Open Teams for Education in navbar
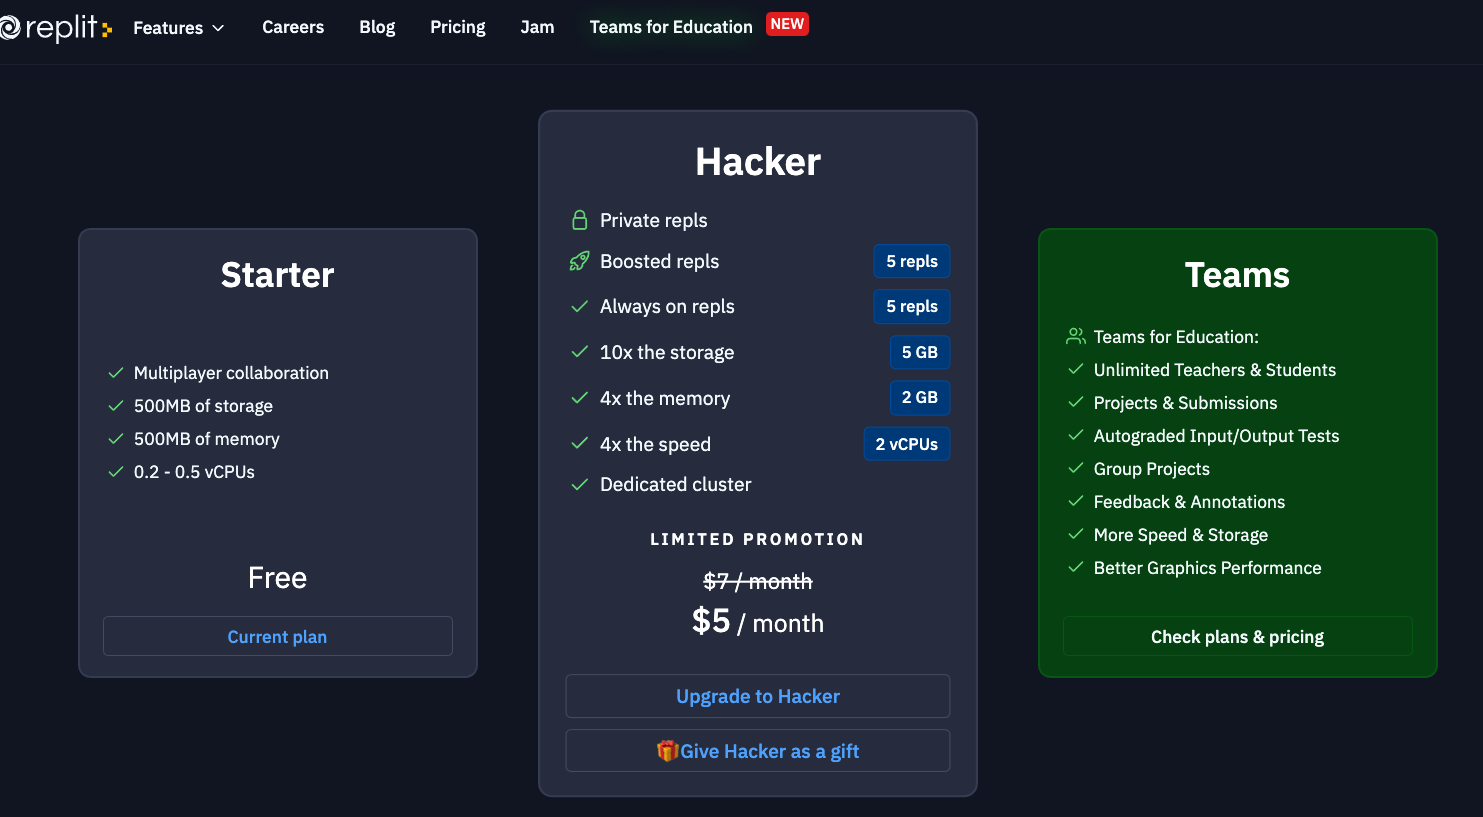 (x=671, y=27)
